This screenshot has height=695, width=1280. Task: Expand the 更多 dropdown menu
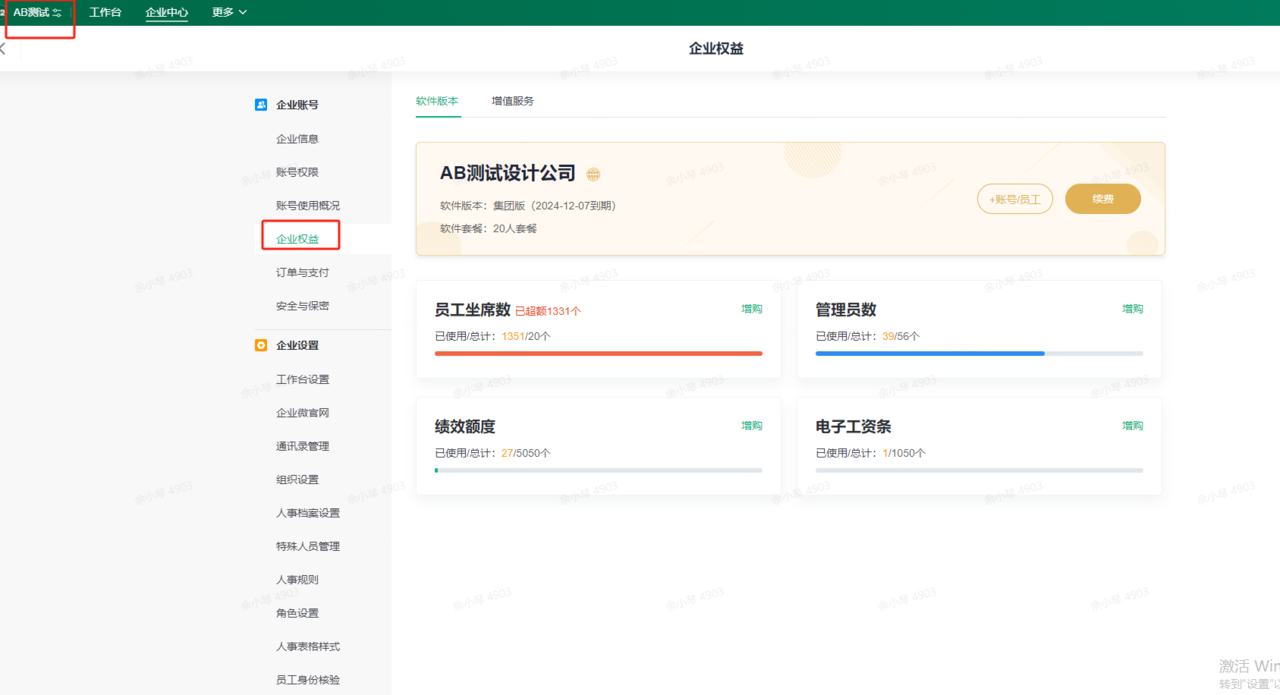coord(229,13)
